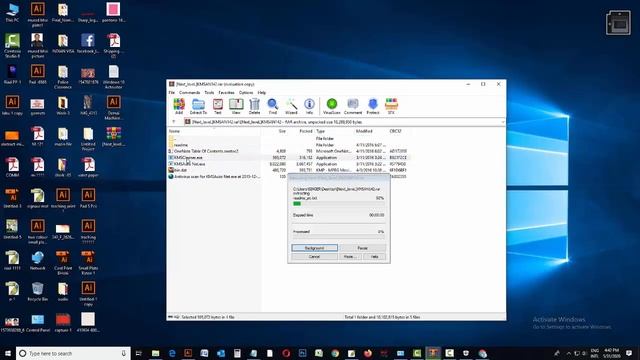Click the Extract To toolbar icon
640x360 pixels.
(x=198, y=106)
